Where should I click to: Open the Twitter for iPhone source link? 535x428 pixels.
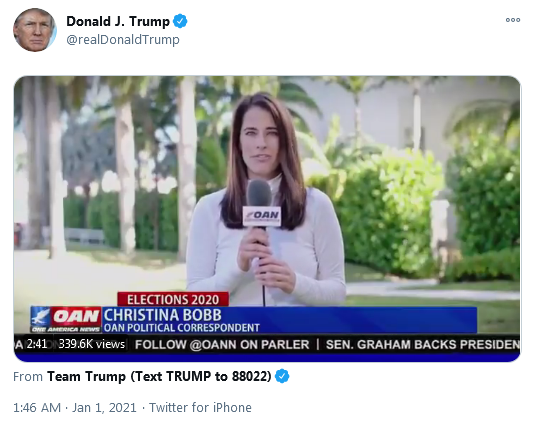tap(200, 408)
